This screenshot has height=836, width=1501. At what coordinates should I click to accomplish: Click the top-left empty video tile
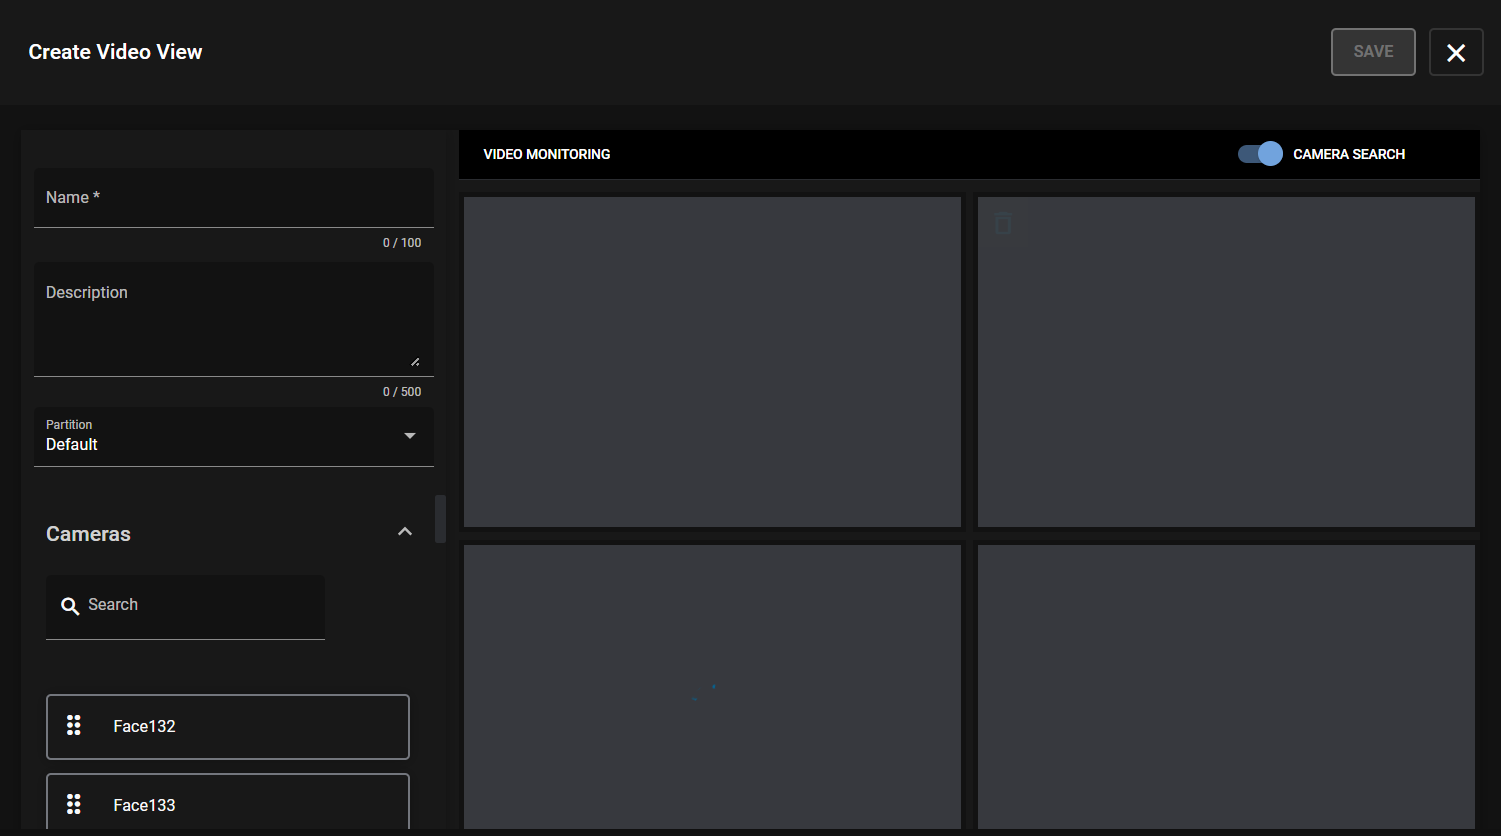711,361
